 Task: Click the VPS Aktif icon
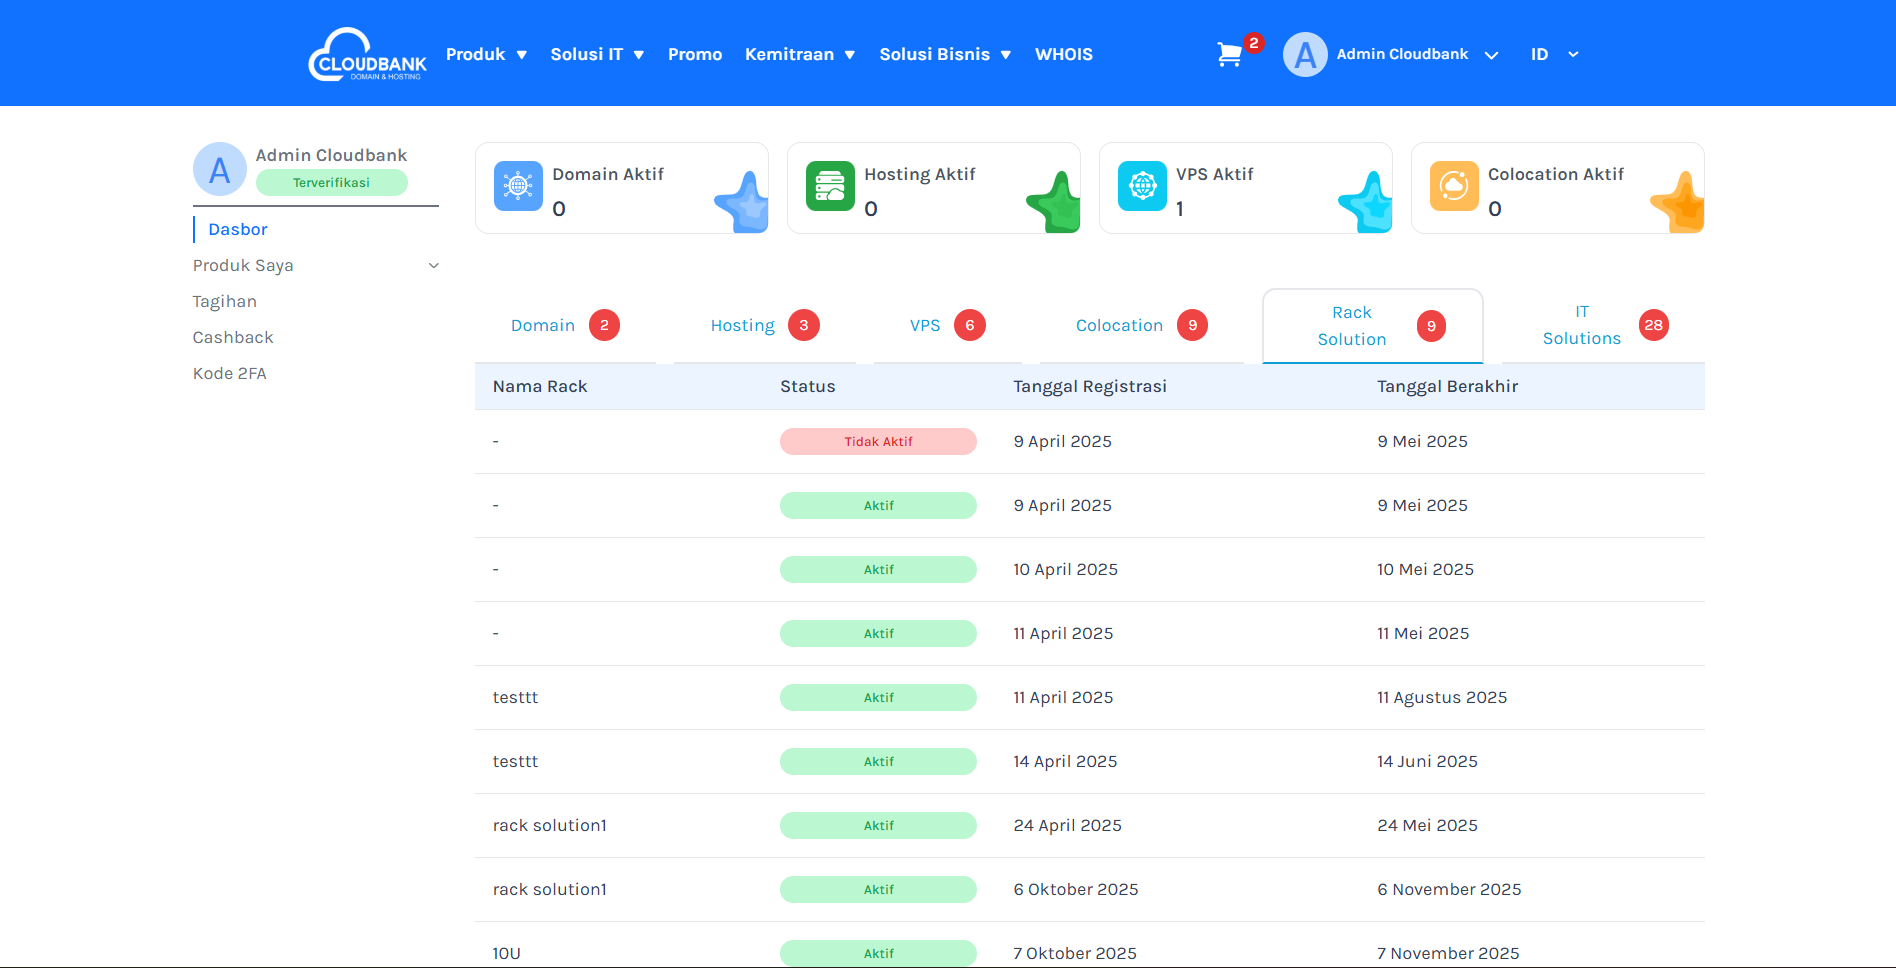tap(1142, 186)
